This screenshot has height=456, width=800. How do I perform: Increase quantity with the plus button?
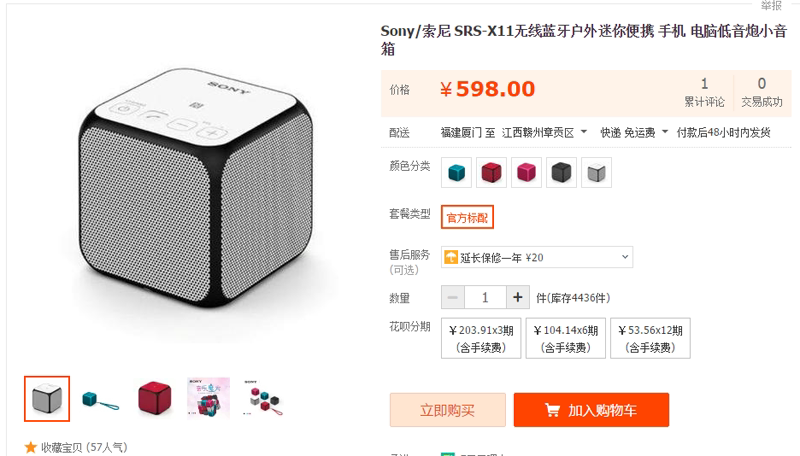tap(517, 297)
